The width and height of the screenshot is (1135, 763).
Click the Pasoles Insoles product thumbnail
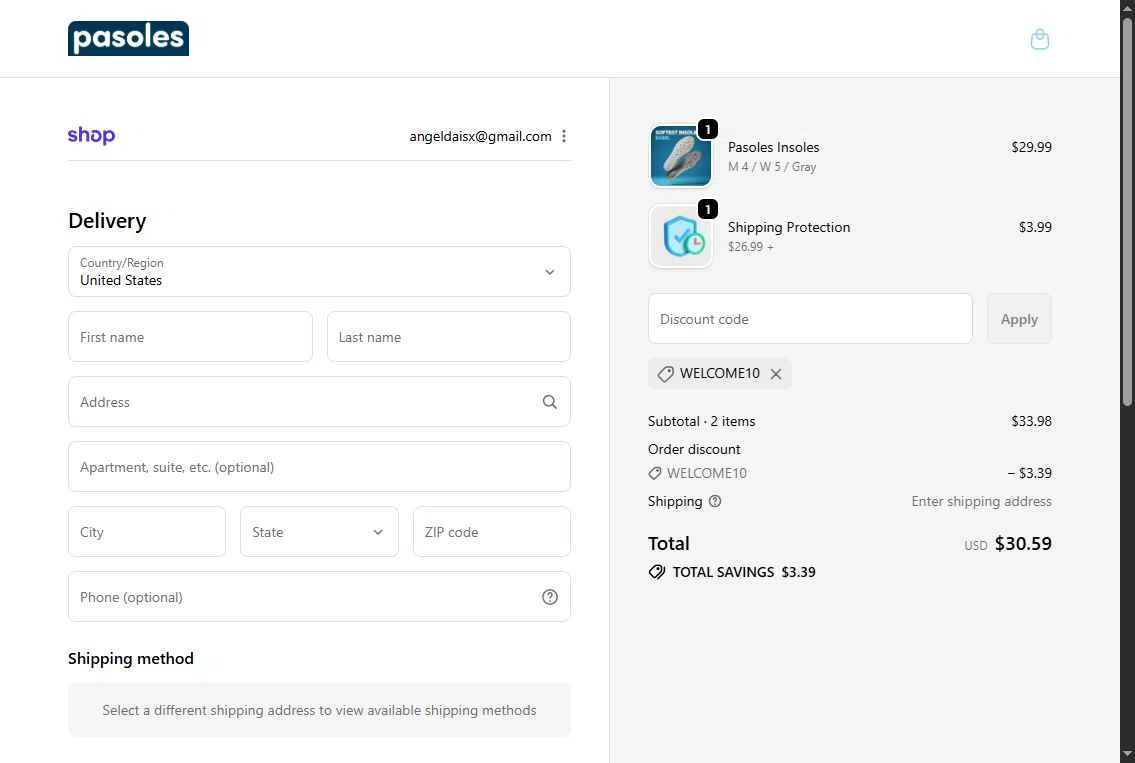click(x=680, y=156)
